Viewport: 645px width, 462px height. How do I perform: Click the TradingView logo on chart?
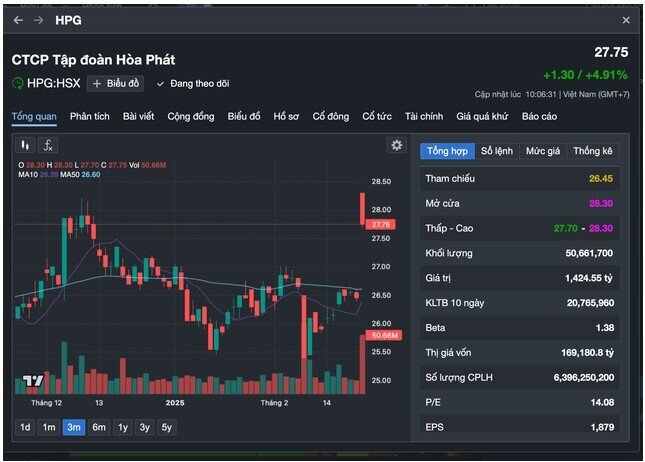pyautogui.click(x=32, y=381)
